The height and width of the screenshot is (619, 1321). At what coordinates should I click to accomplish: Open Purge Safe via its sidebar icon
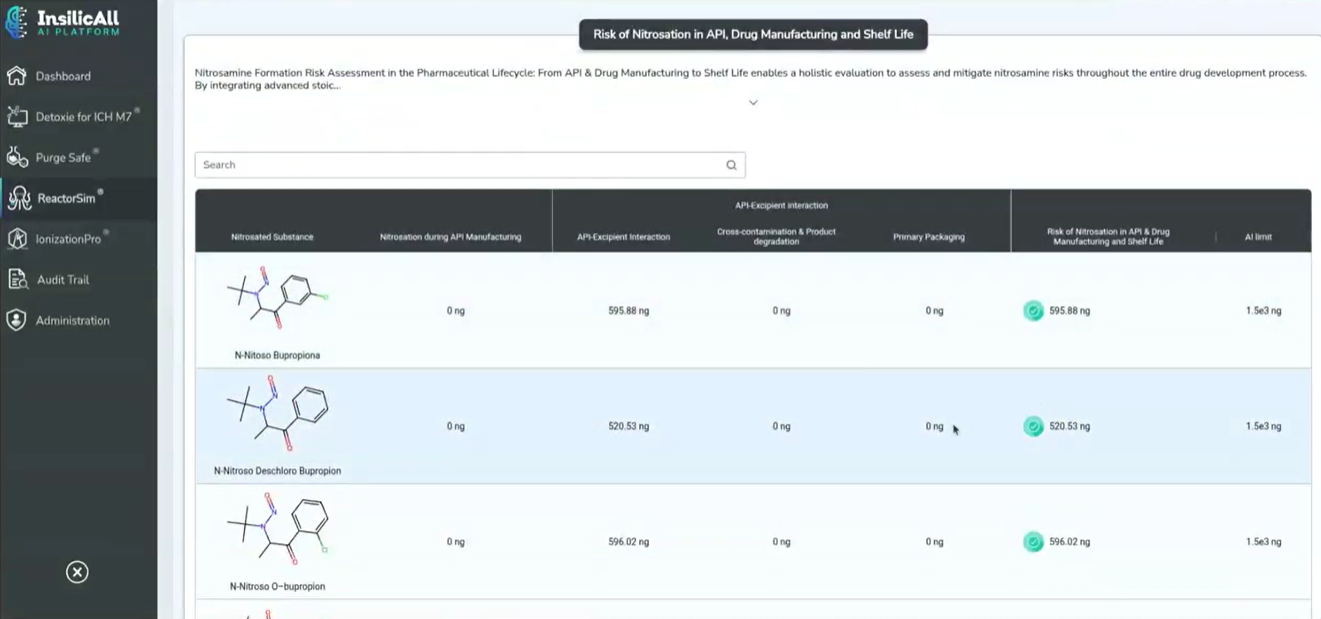16,157
